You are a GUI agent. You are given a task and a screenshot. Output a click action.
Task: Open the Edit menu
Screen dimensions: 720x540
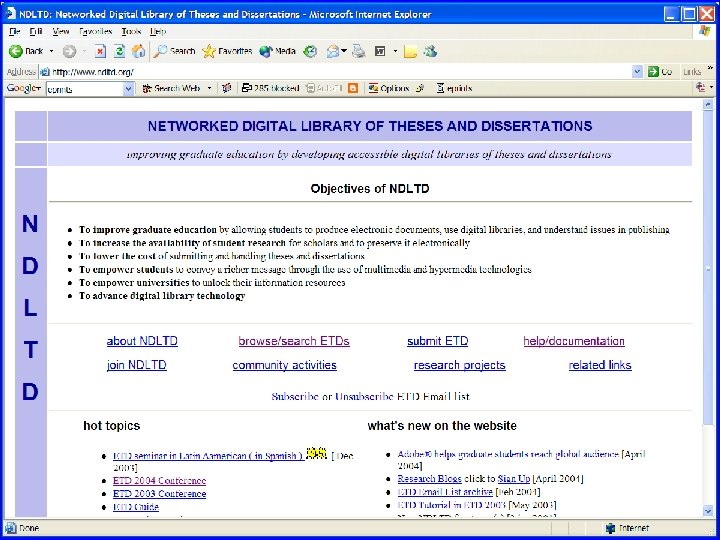pyautogui.click(x=36, y=31)
